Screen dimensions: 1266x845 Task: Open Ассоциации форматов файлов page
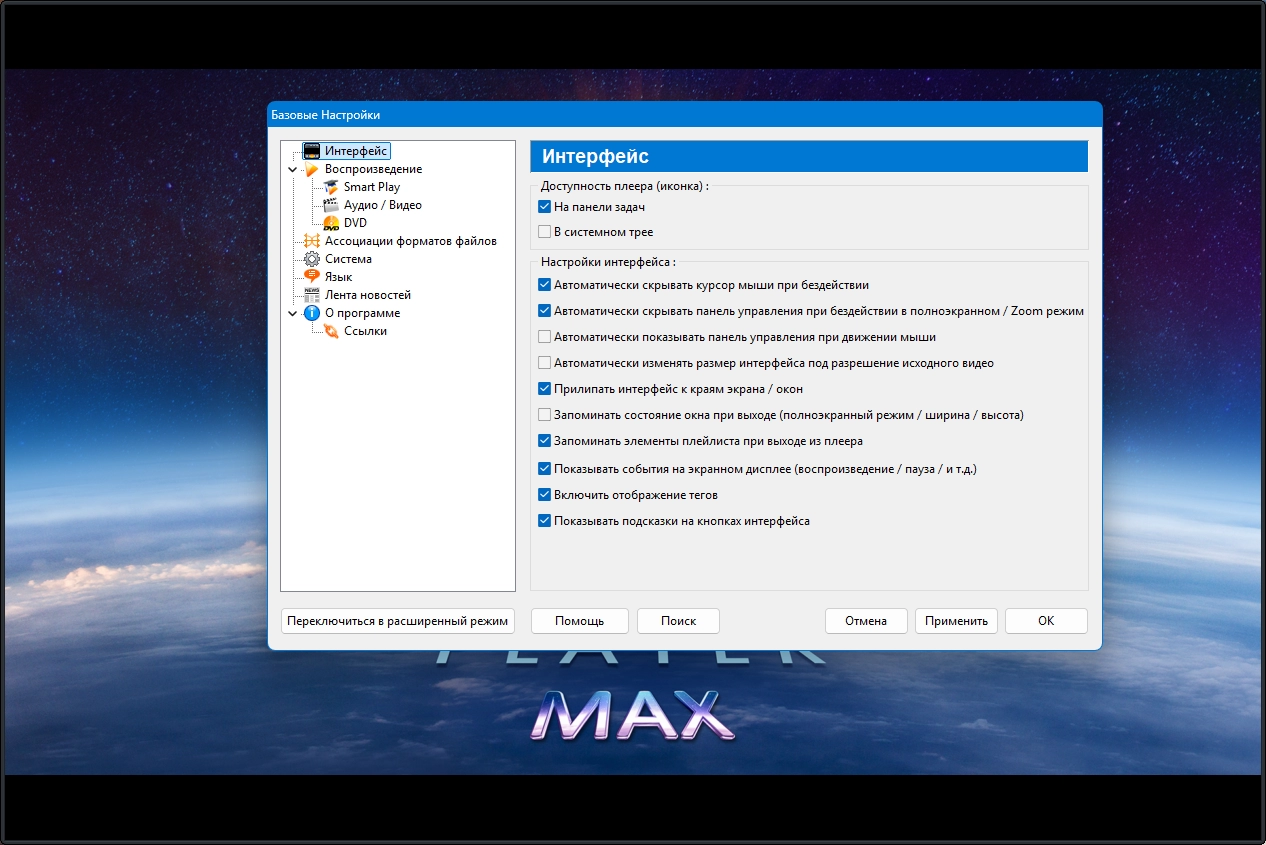(x=410, y=241)
